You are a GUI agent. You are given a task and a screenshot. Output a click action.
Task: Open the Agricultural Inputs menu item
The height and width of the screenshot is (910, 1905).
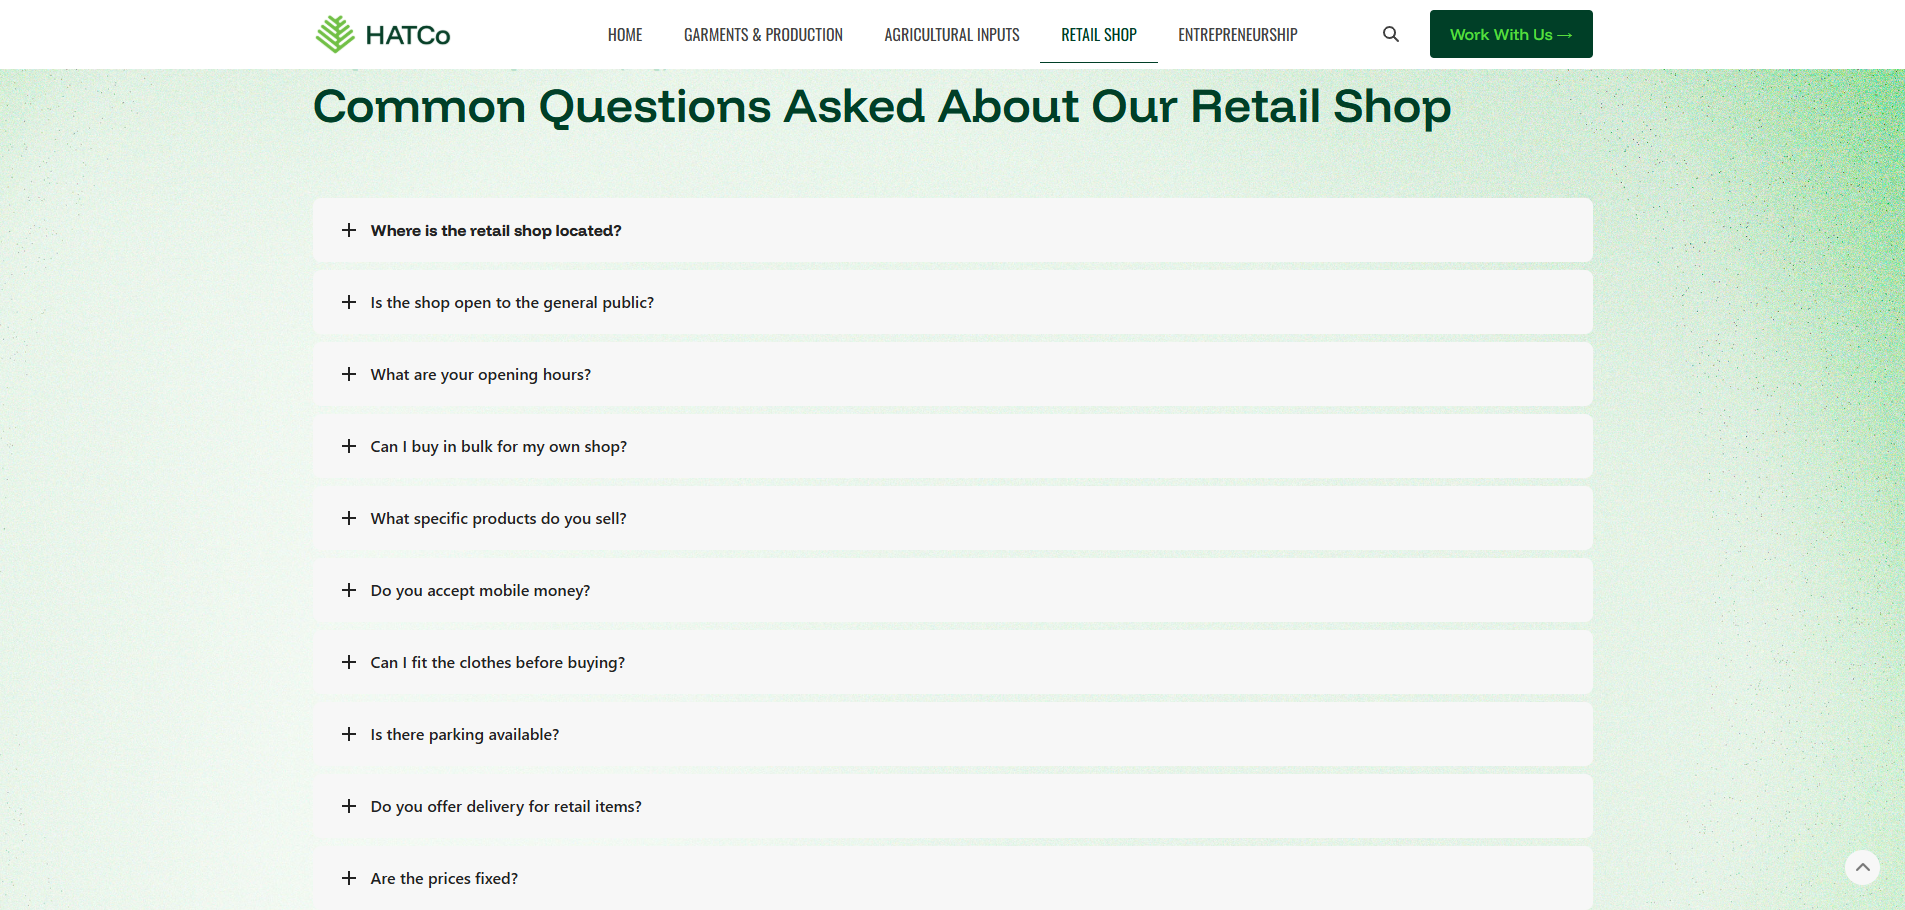tap(951, 35)
